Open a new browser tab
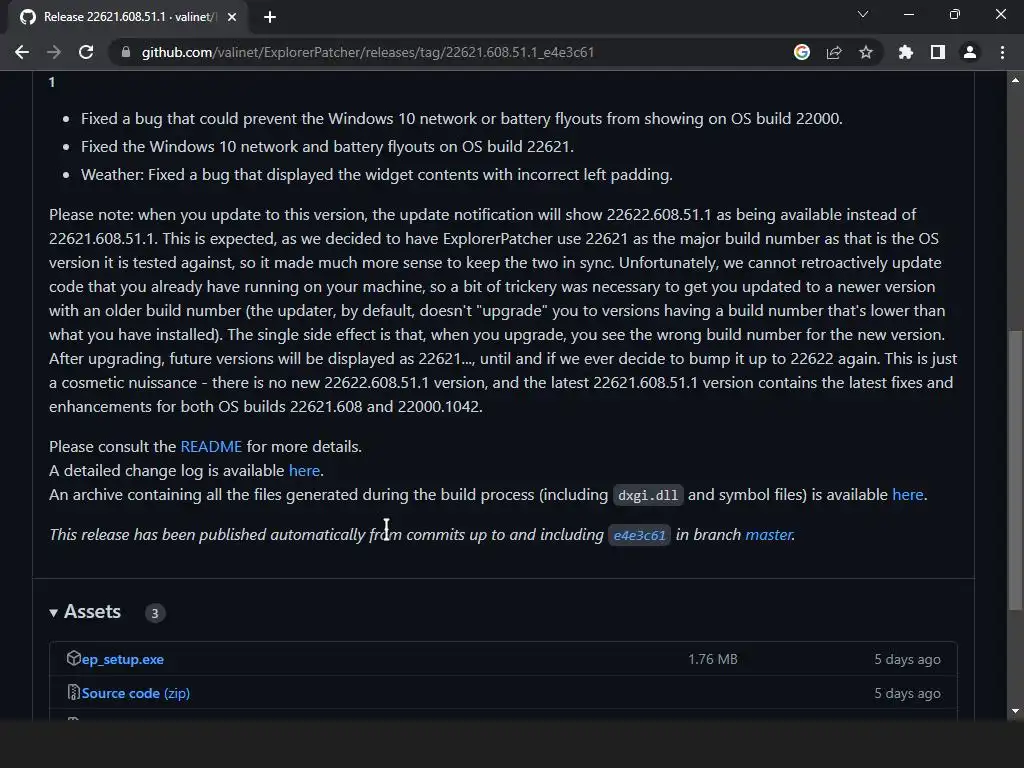The image size is (1024, 768). 269,17
